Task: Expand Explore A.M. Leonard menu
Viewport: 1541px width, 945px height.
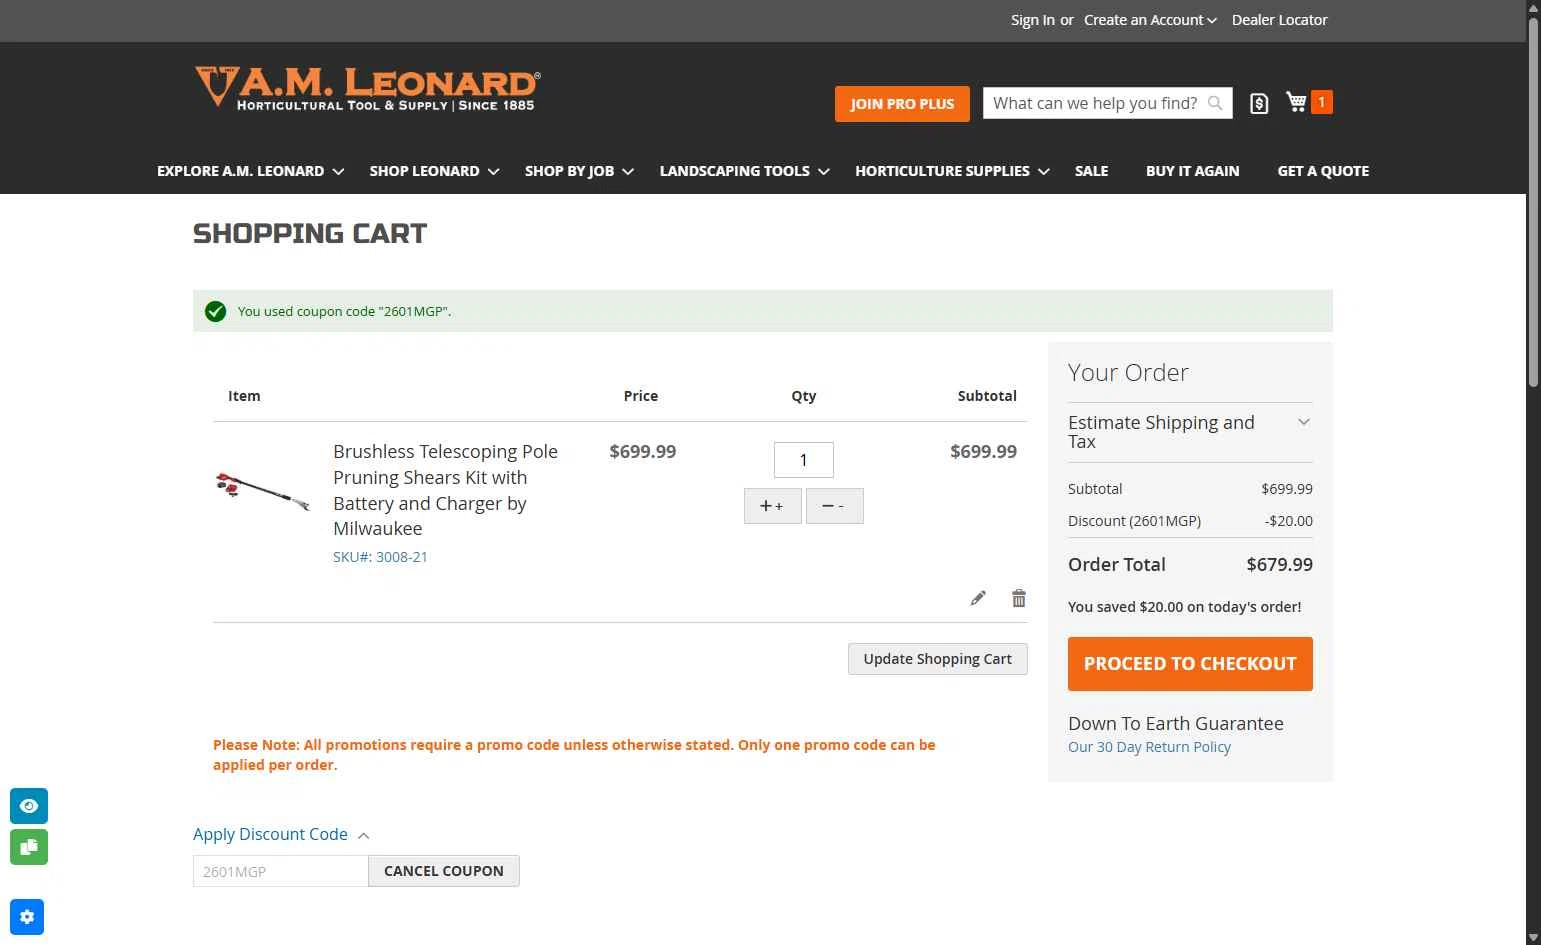Action: click(x=250, y=171)
